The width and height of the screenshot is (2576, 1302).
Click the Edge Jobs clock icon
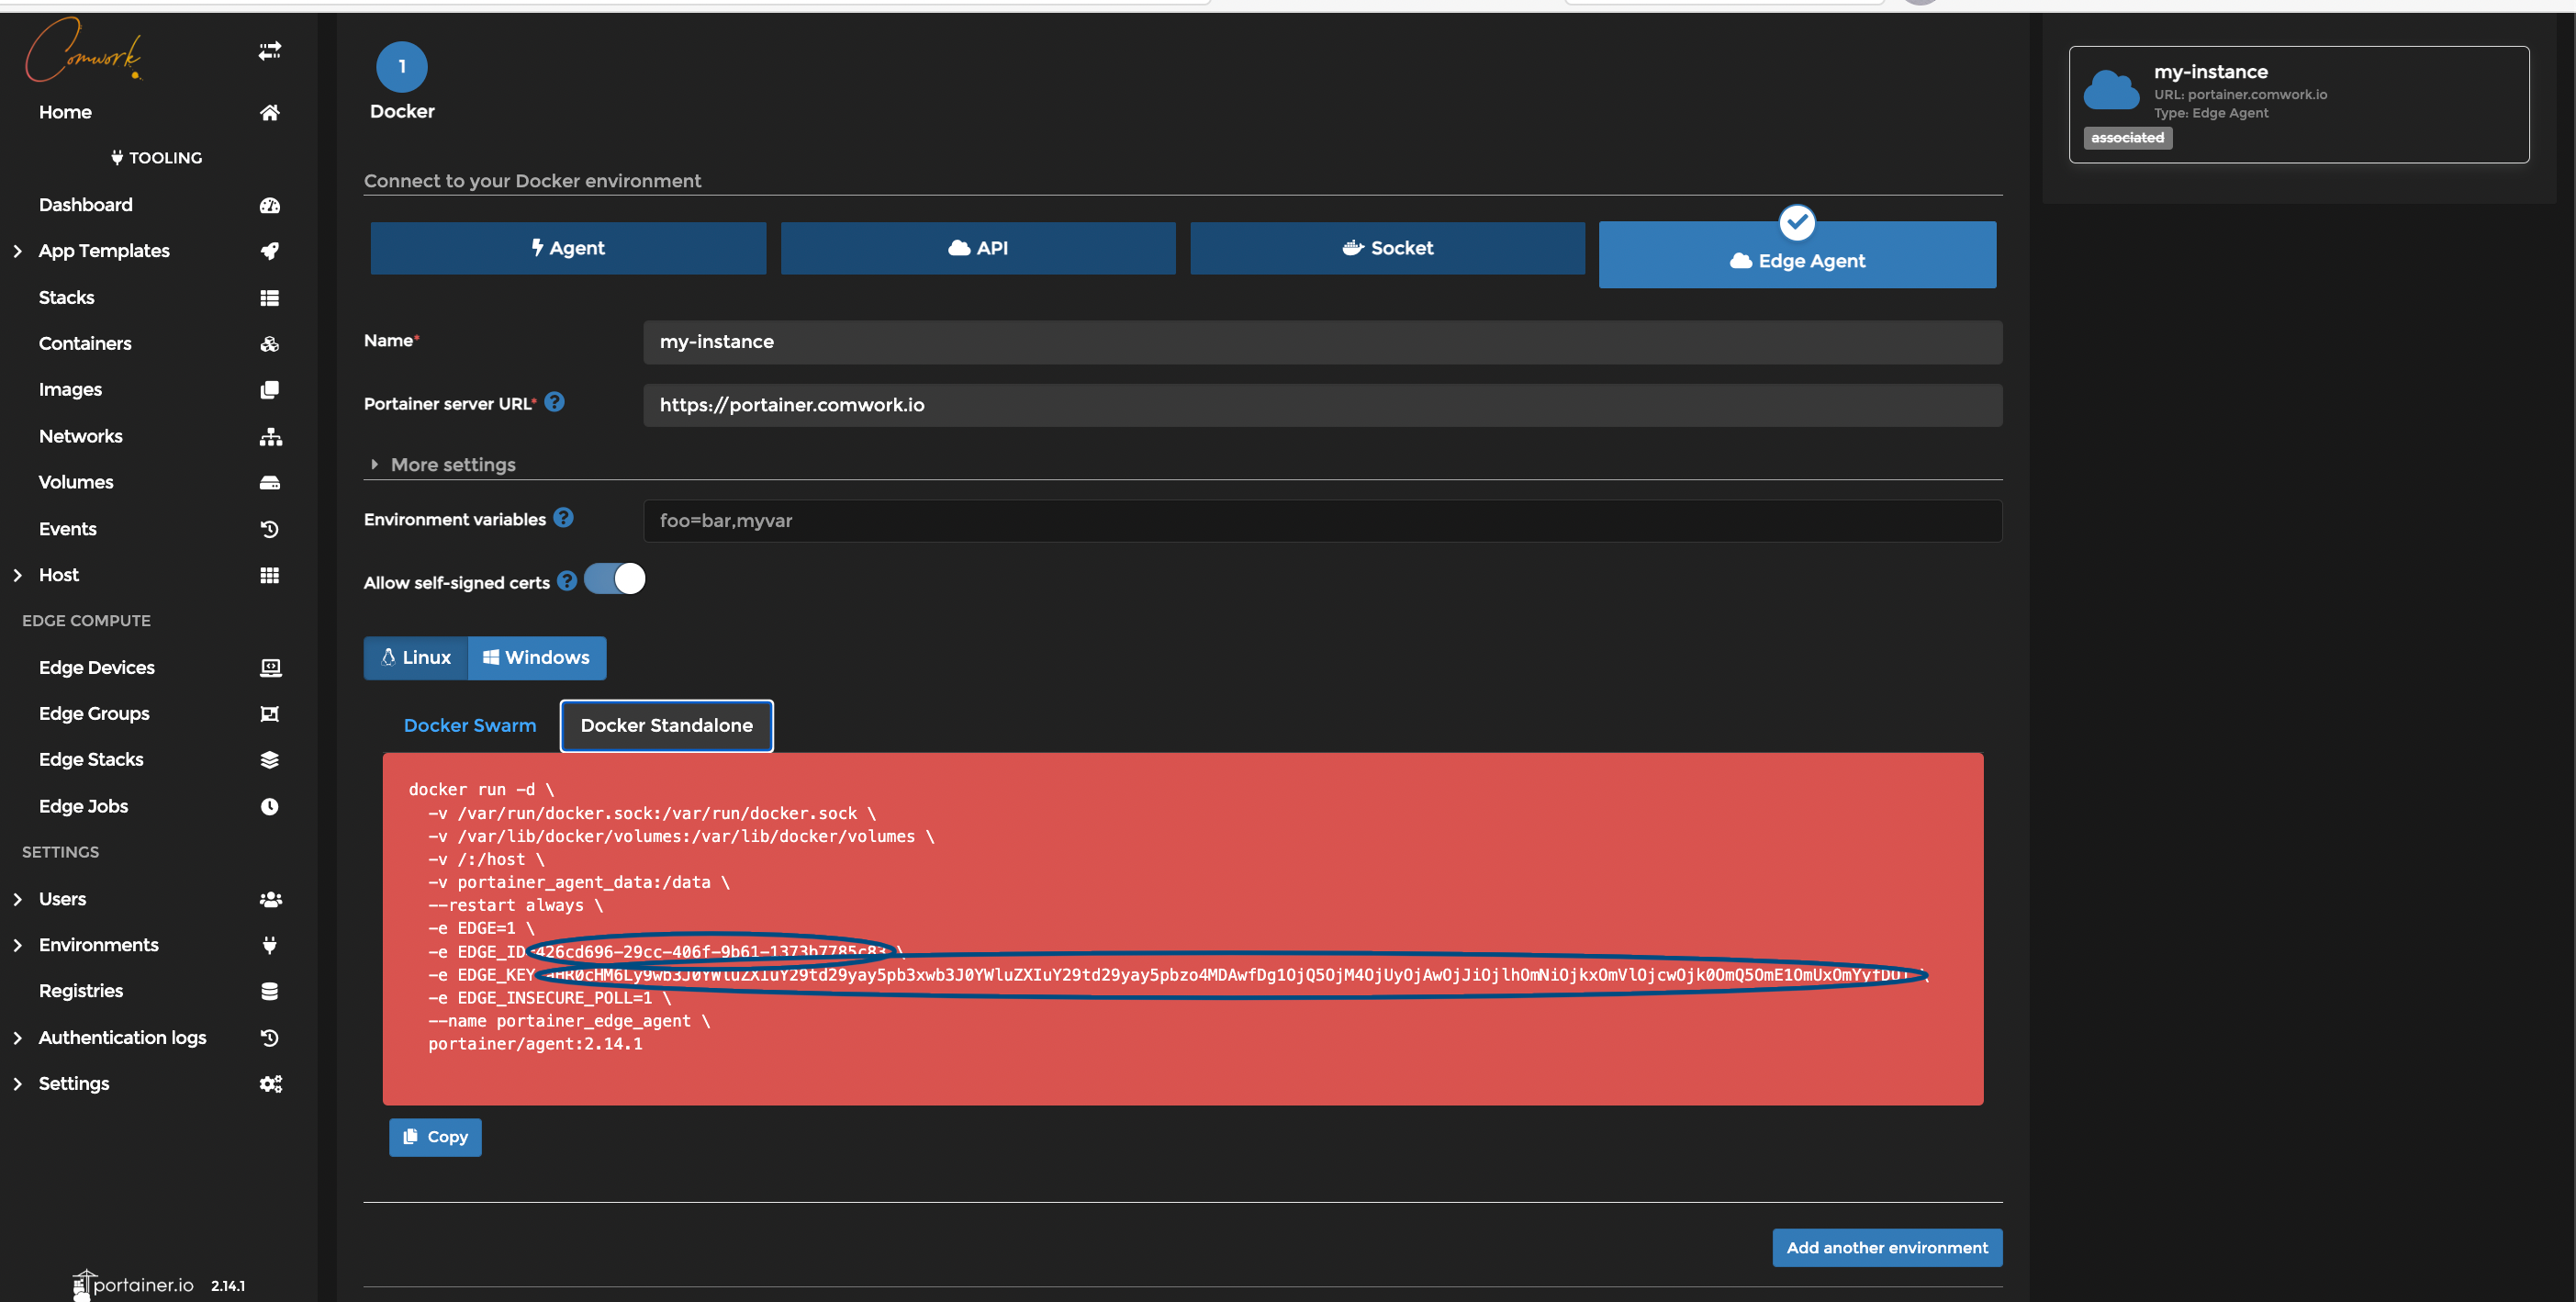coord(270,806)
